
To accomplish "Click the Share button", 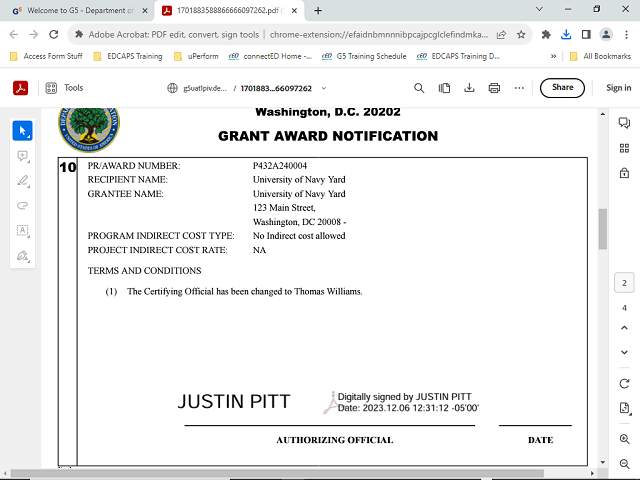I will [562, 88].
